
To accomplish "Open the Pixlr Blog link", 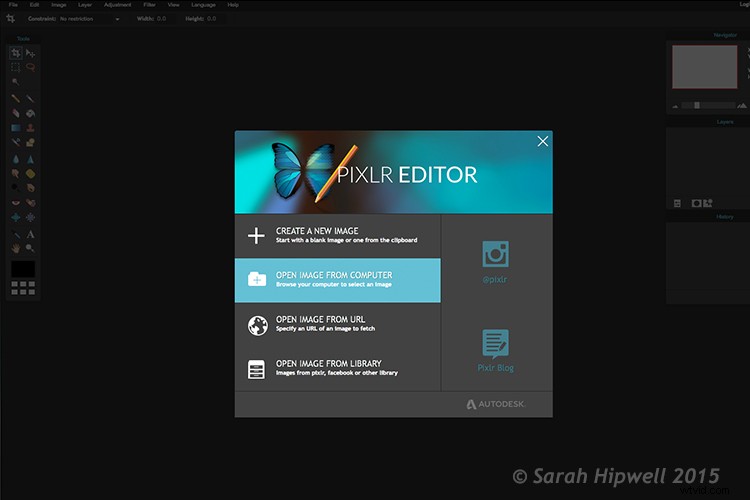I will click(x=496, y=351).
